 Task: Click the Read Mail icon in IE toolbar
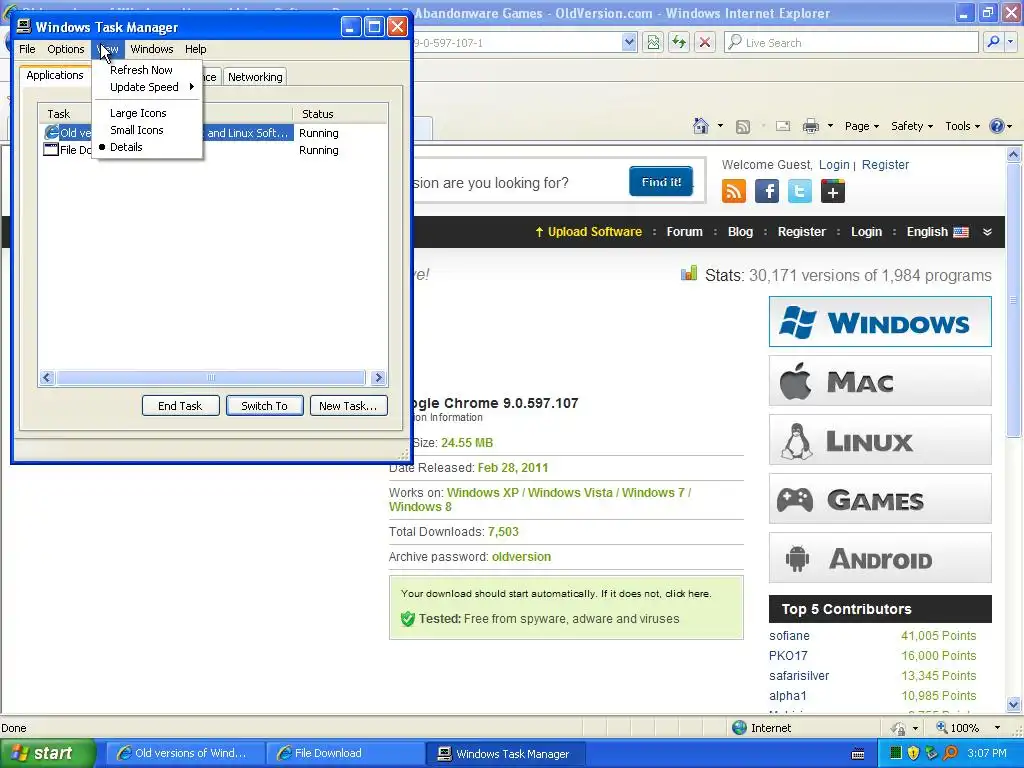coord(783,126)
